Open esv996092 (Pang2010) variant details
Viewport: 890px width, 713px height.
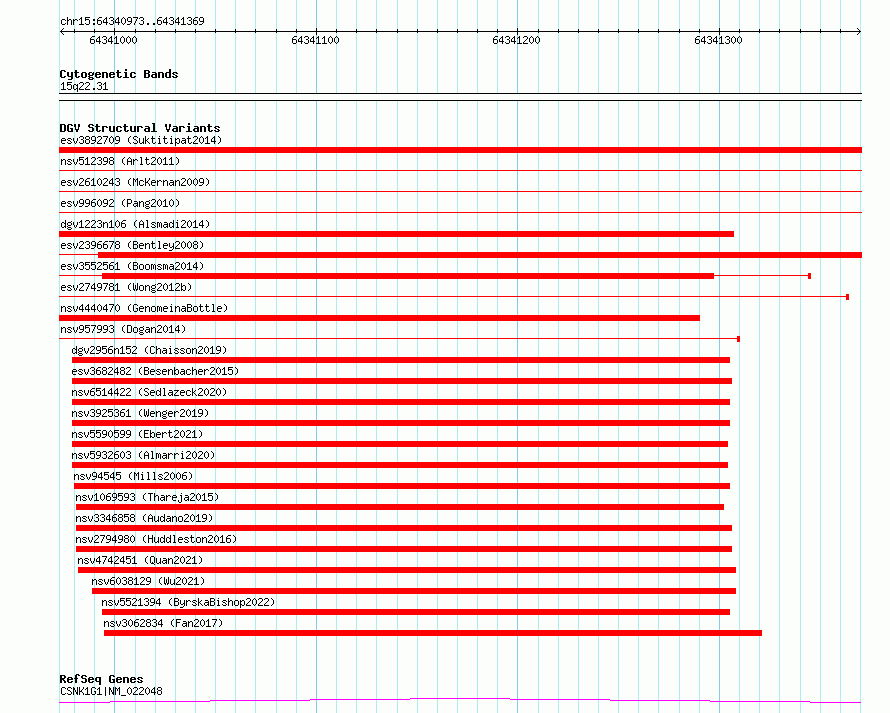coord(120,203)
